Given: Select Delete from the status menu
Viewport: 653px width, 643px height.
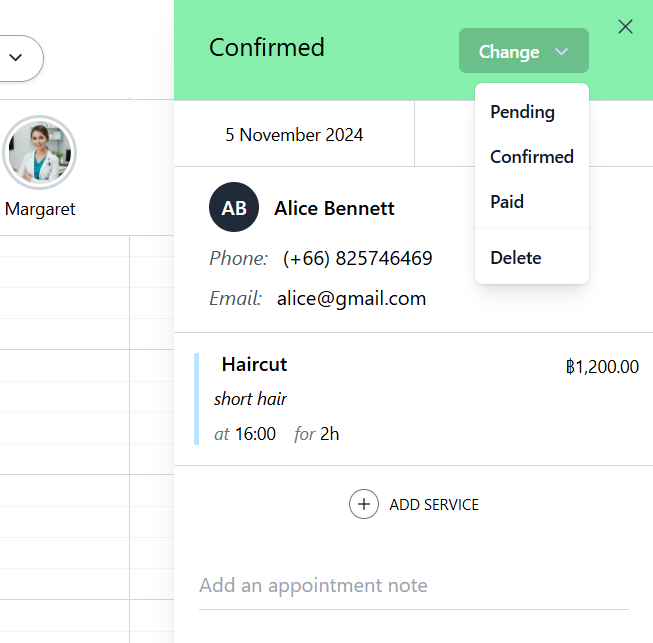Looking at the screenshot, I should tap(515, 258).
